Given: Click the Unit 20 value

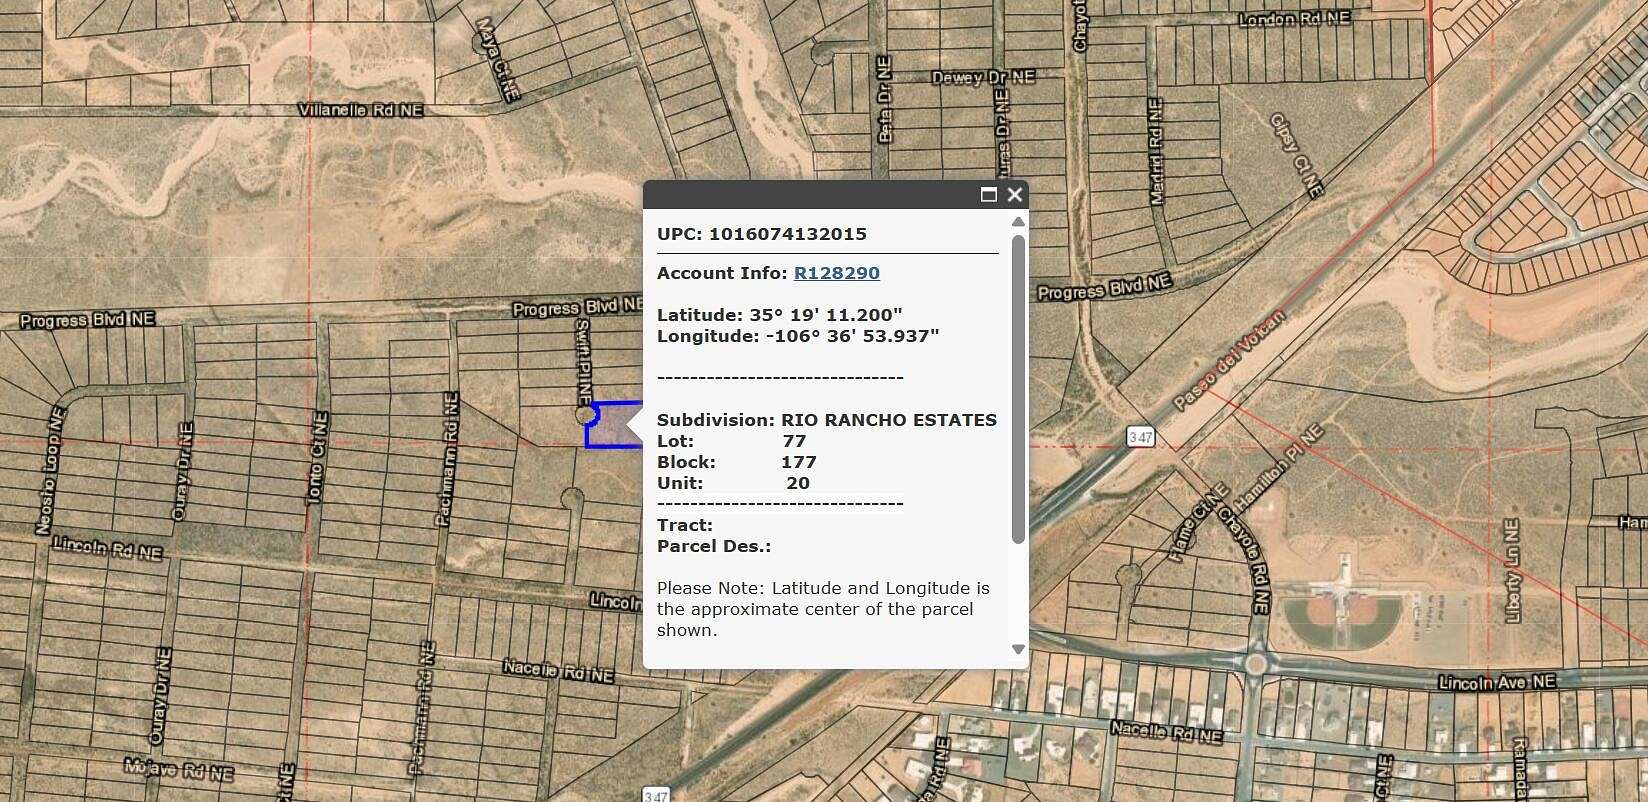Looking at the screenshot, I should click(798, 483).
